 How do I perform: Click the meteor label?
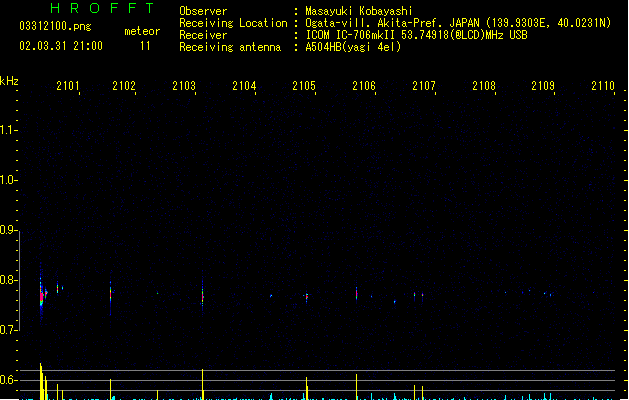[142, 31]
